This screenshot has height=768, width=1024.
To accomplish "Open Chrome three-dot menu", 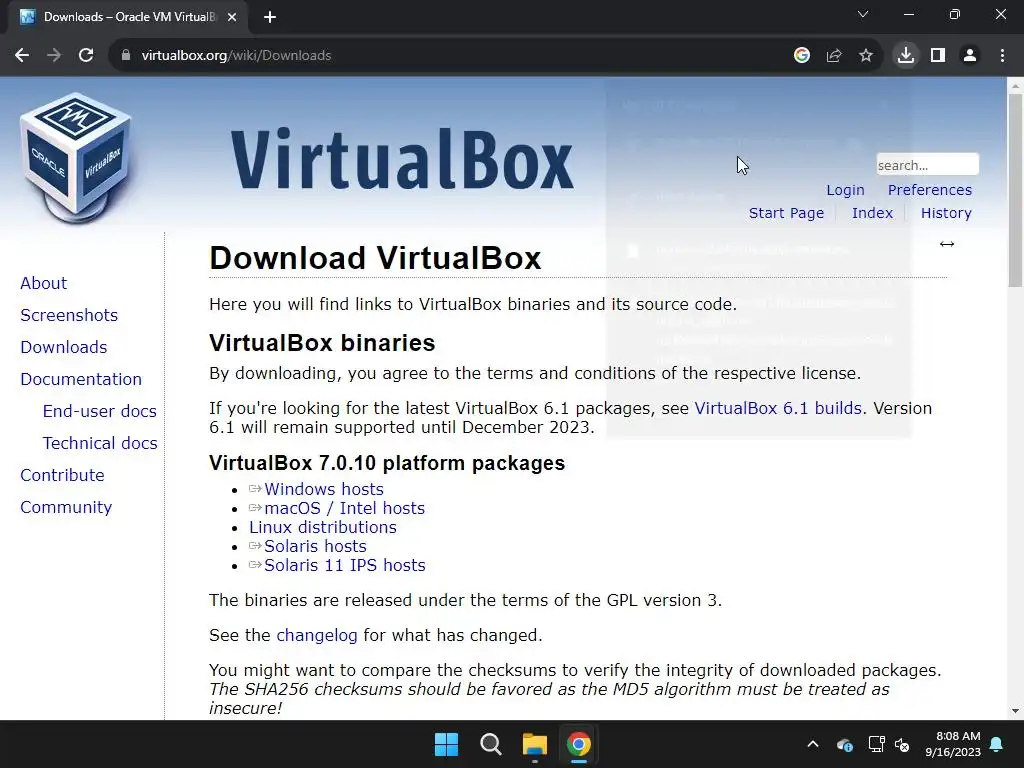I will pos(1002,56).
